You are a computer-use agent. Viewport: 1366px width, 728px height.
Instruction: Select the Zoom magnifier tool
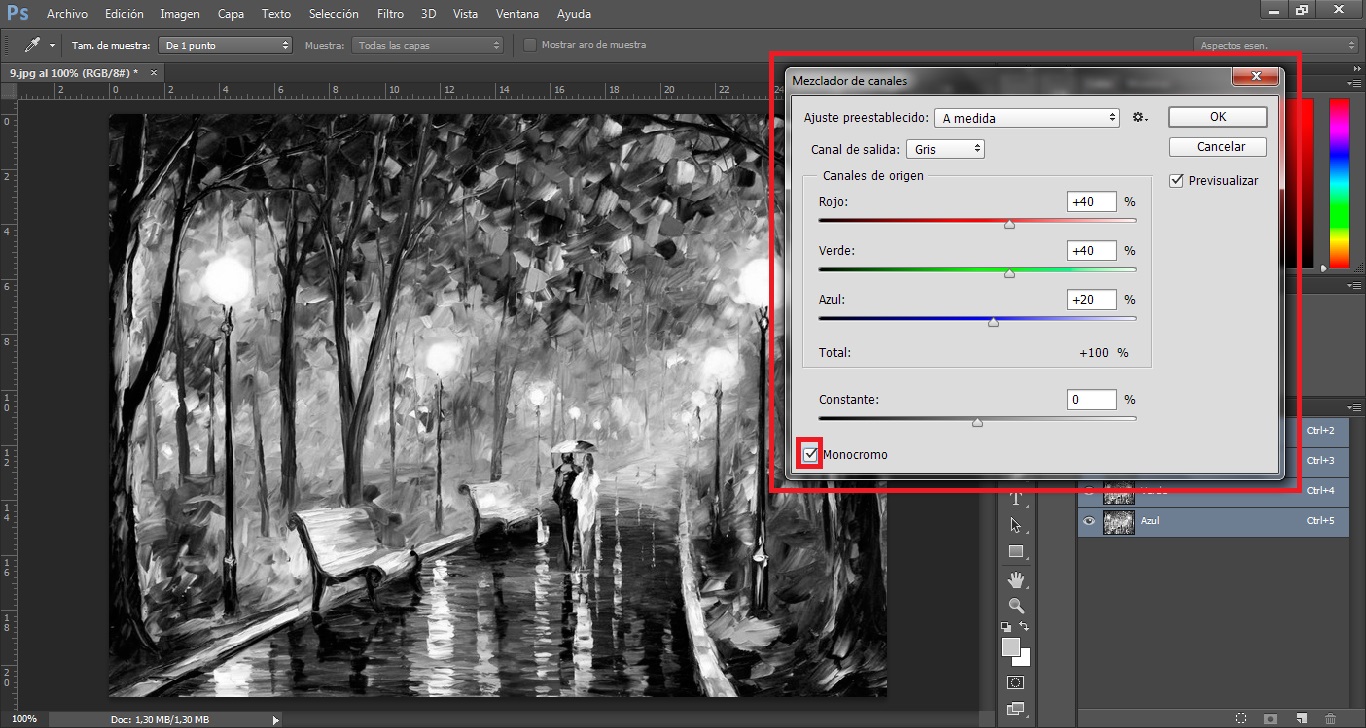tap(1016, 605)
